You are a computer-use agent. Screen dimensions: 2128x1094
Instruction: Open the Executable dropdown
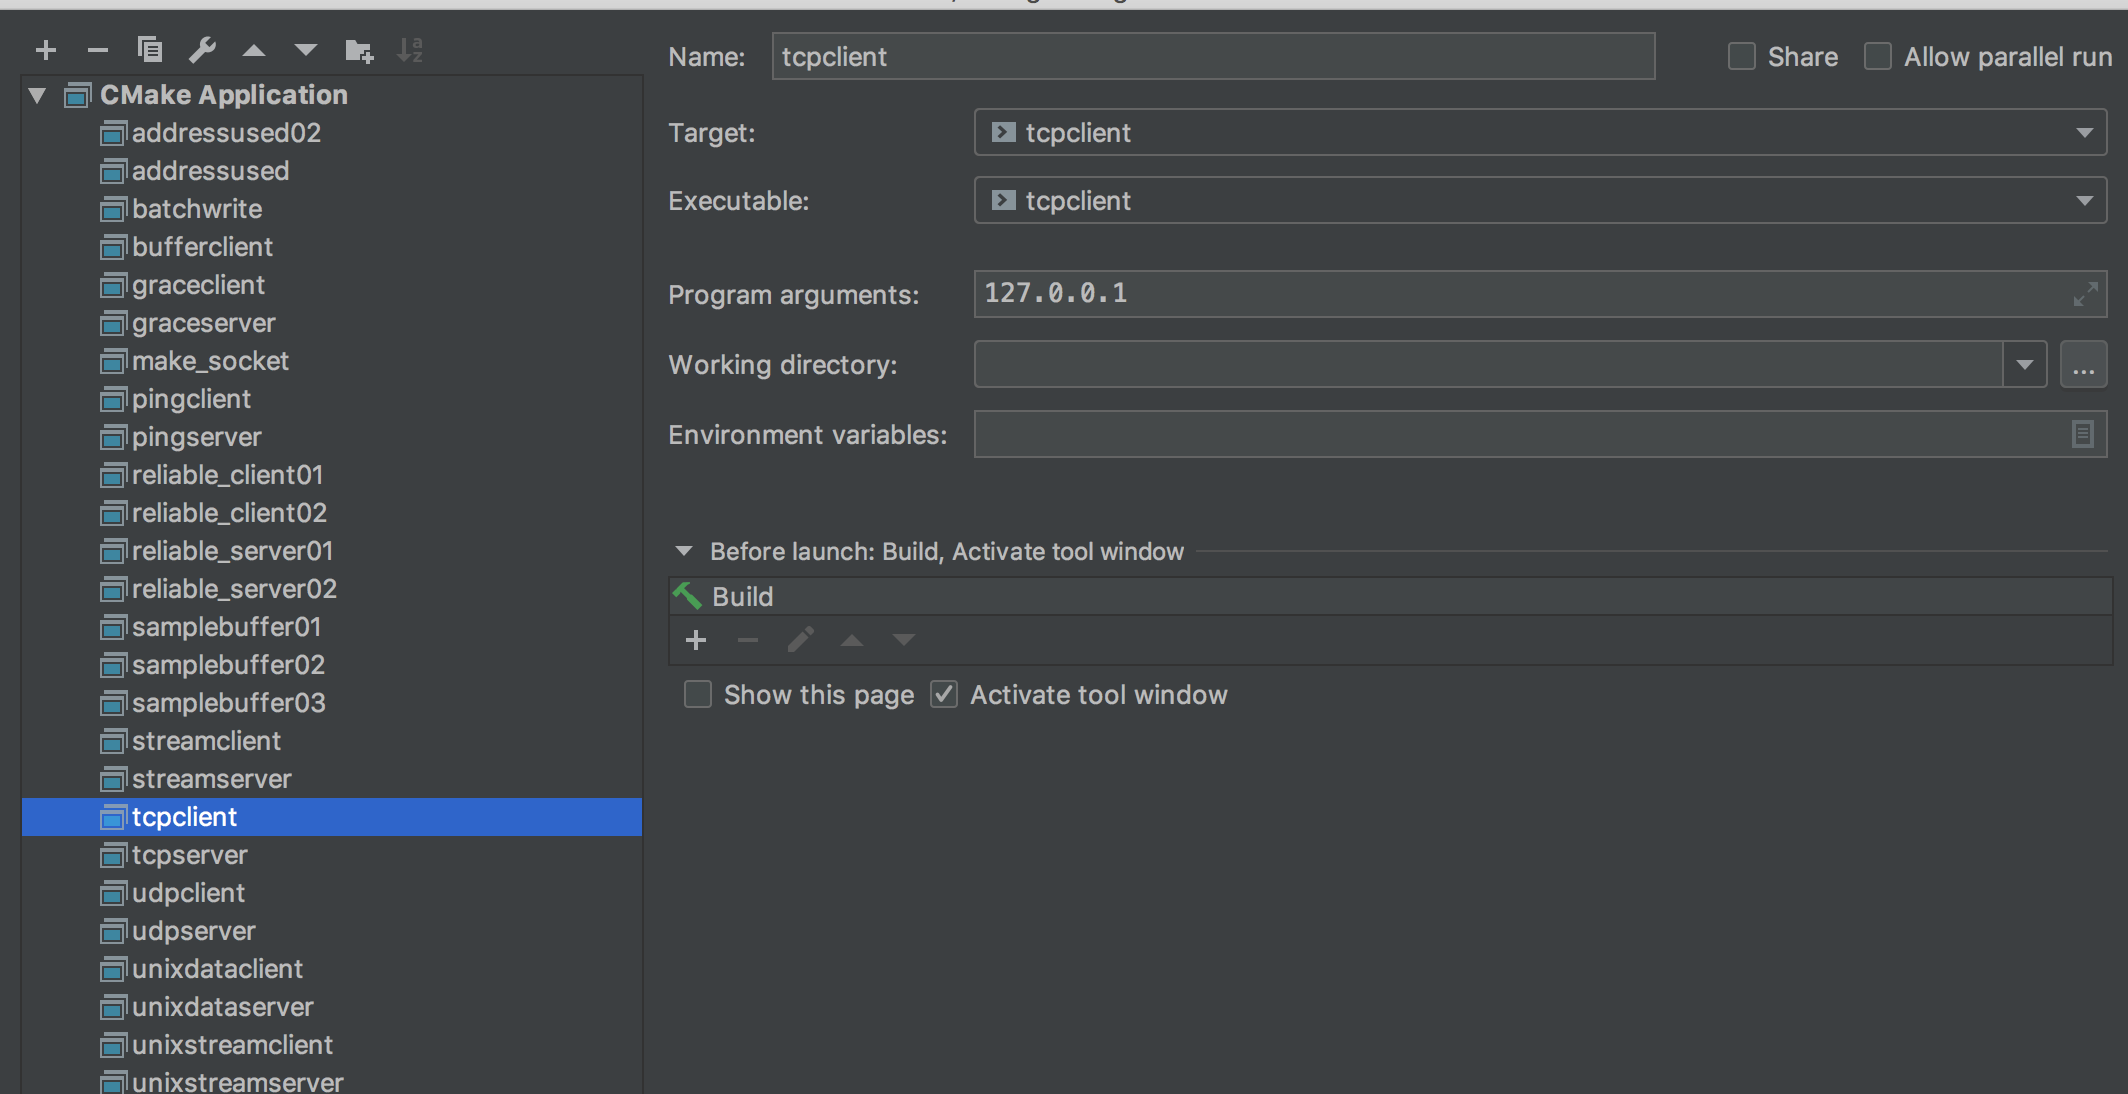(x=2084, y=201)
